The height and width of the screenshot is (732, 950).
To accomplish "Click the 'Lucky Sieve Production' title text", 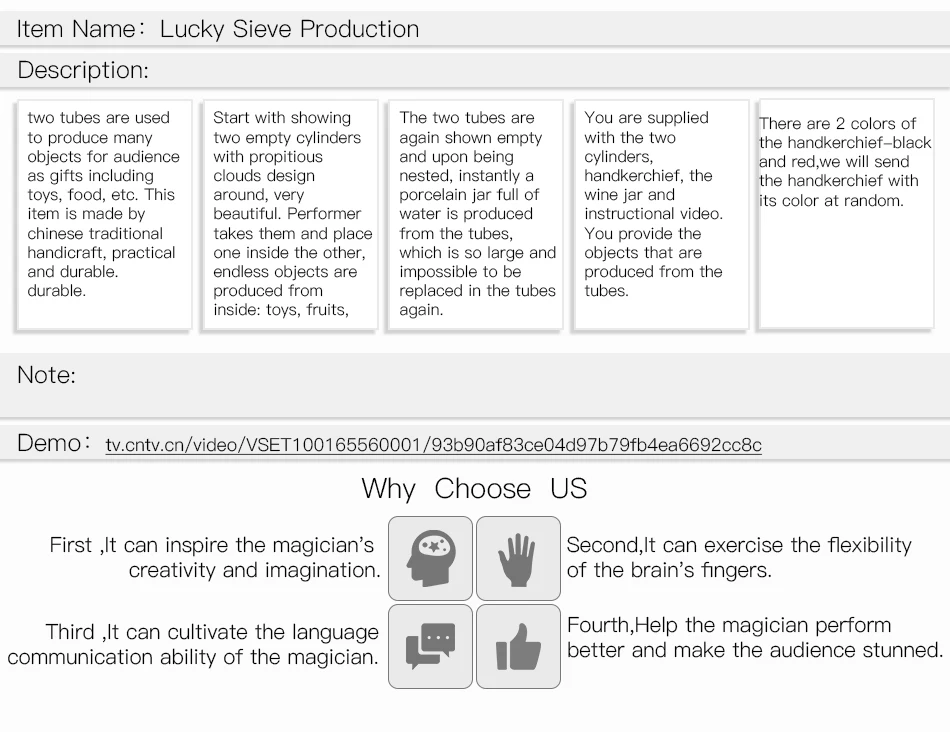I will 290,29.
